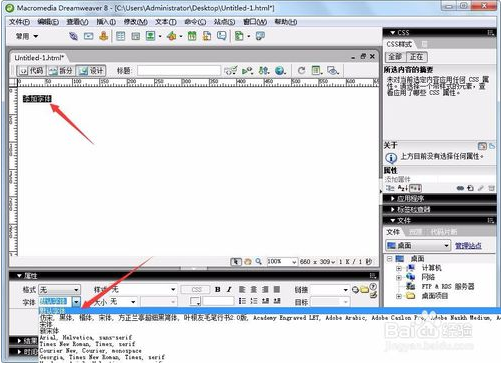Screen dimensions: 502x372
Task: Insert a named anchor icon
Action: [104, 36]
